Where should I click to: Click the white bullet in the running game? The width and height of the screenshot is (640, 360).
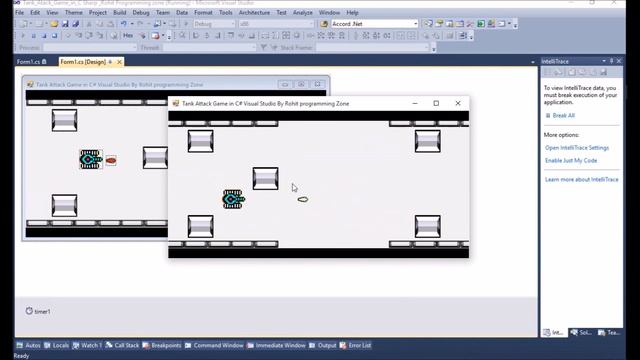tap(303, 199)
